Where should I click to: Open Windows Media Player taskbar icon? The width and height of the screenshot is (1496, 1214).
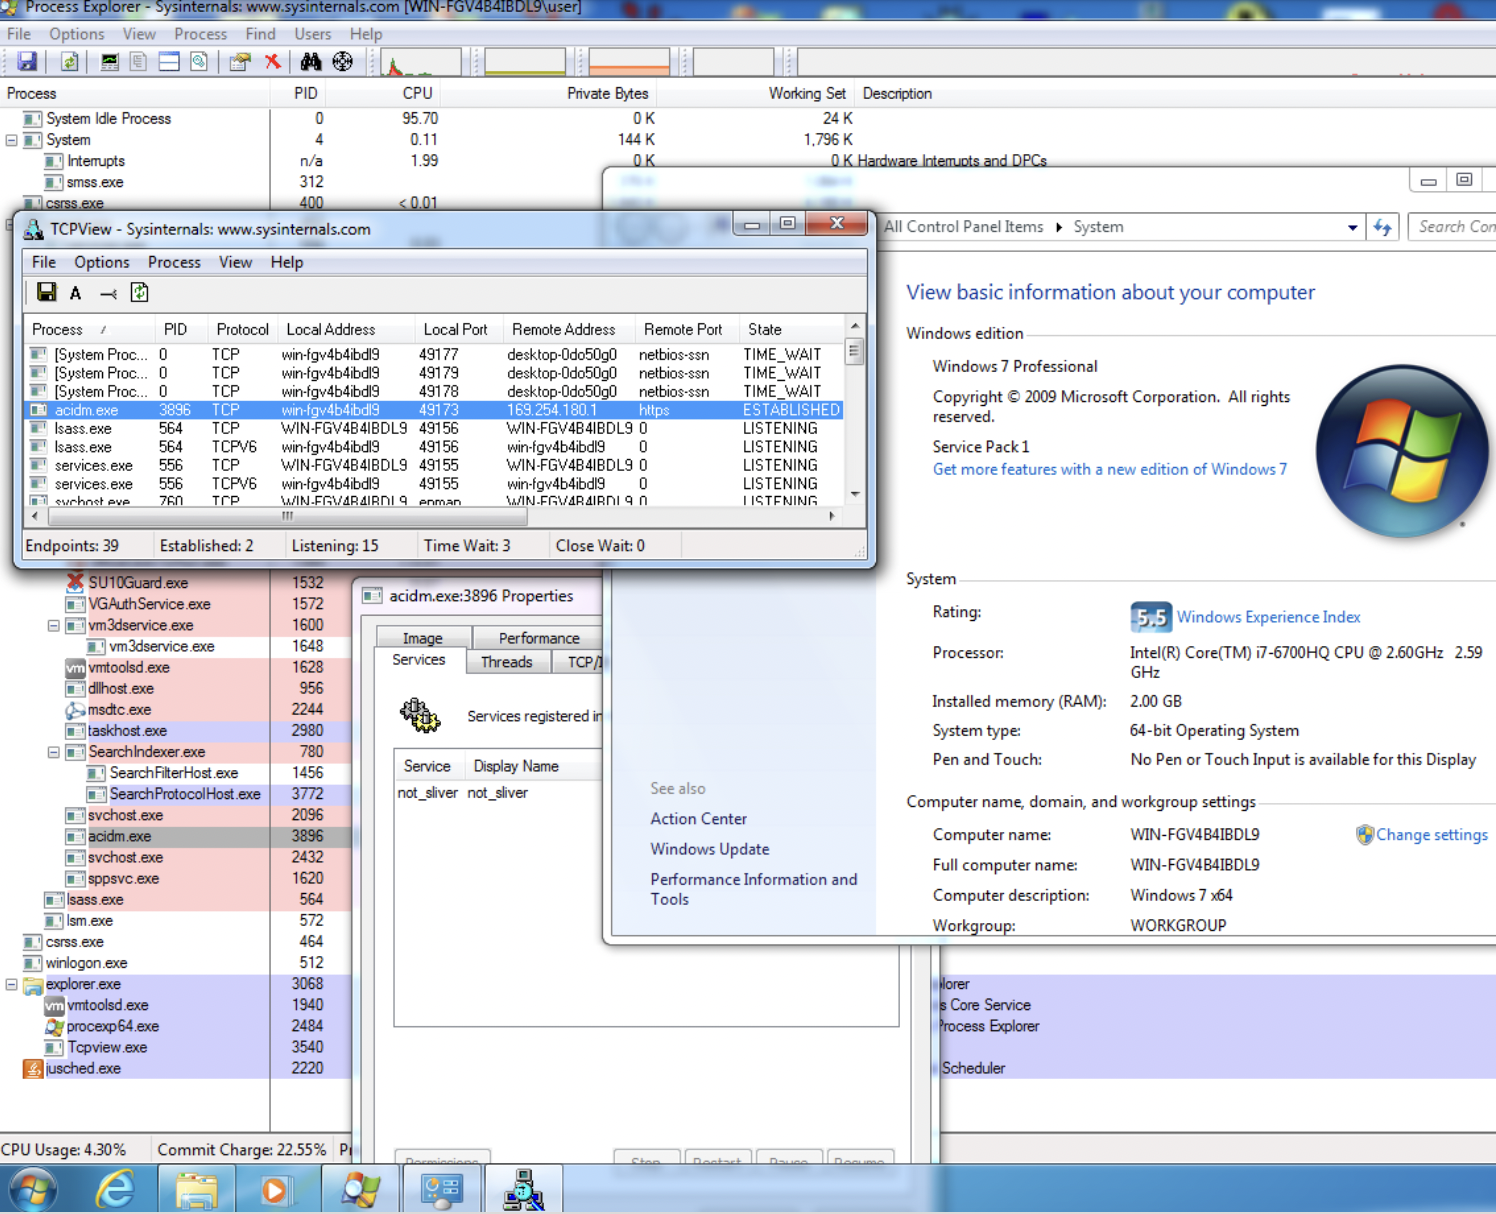pyautogui.click(x=273, y=1189)
